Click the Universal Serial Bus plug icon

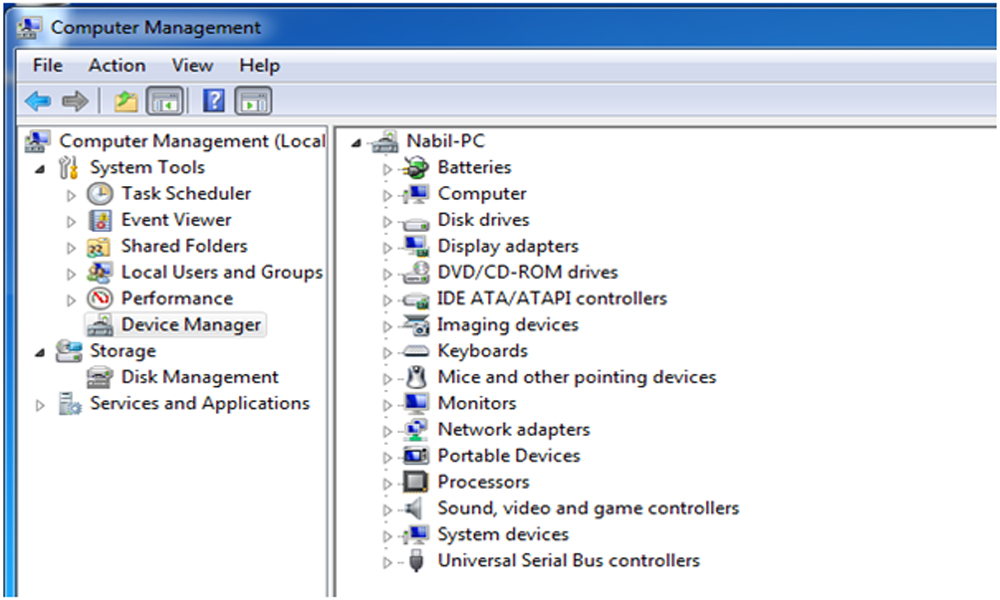point(415,561)
